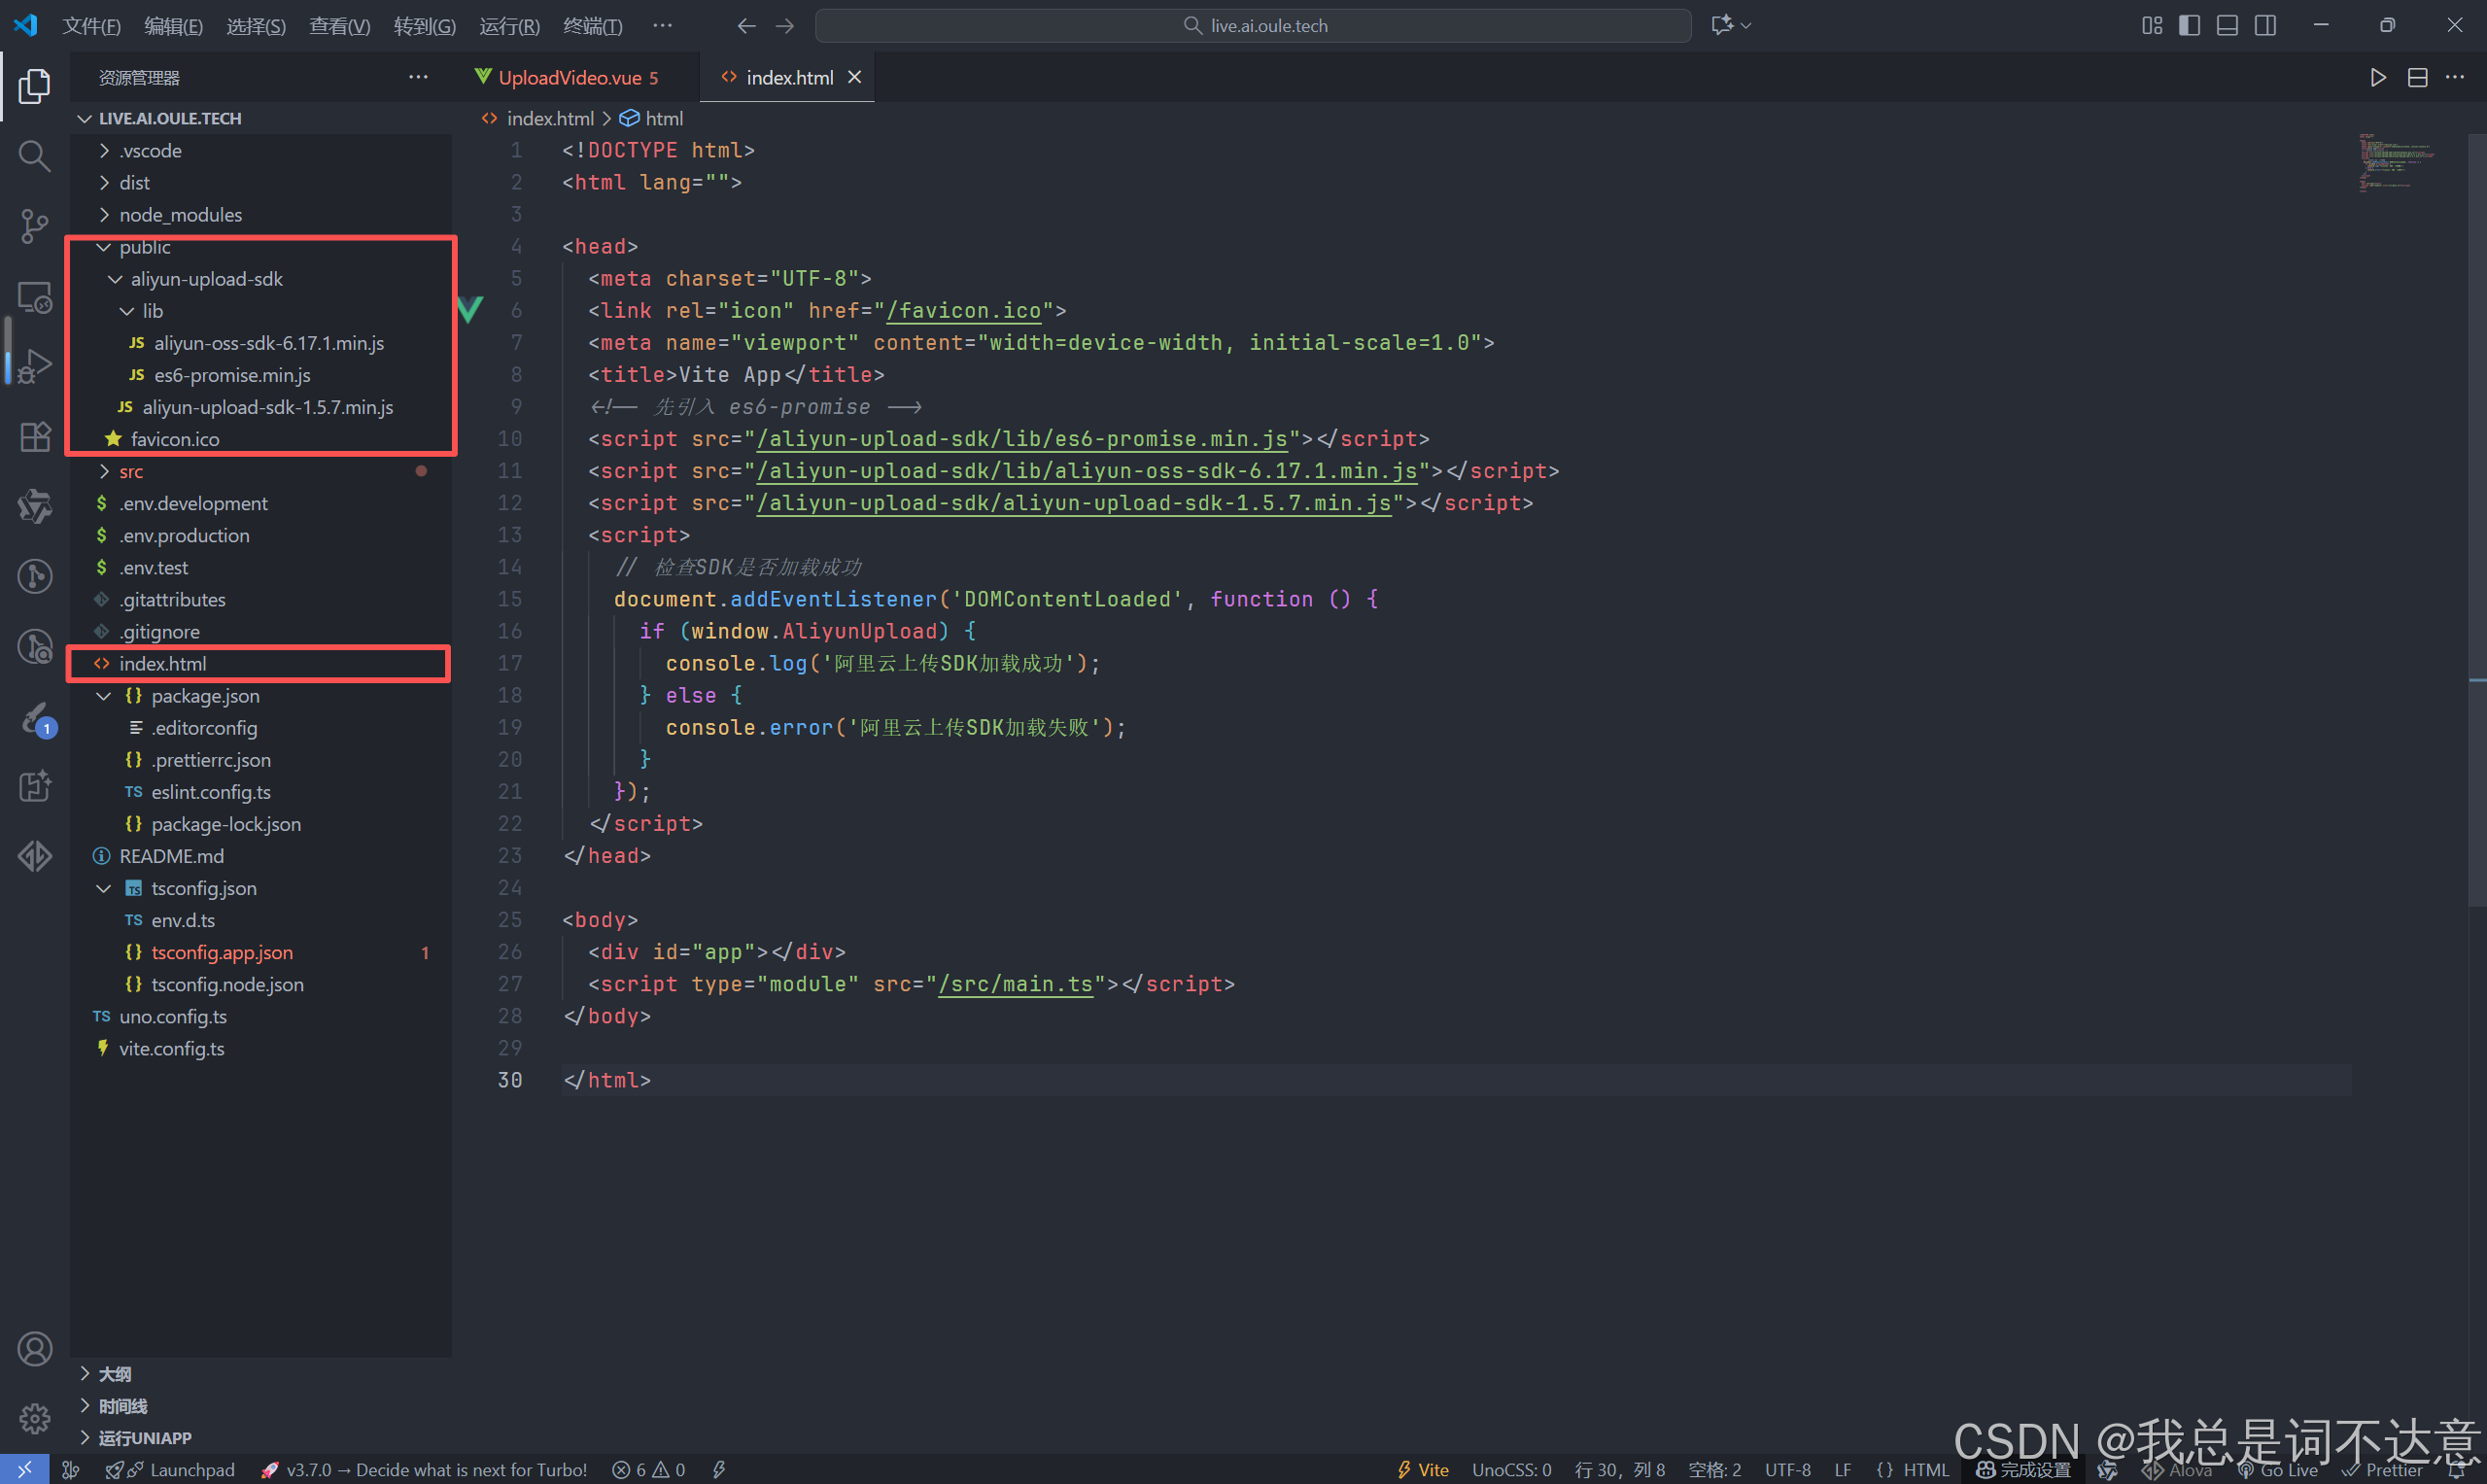Expand the 大纲 outline section

pyautogui.click(x=114, y=1374)
